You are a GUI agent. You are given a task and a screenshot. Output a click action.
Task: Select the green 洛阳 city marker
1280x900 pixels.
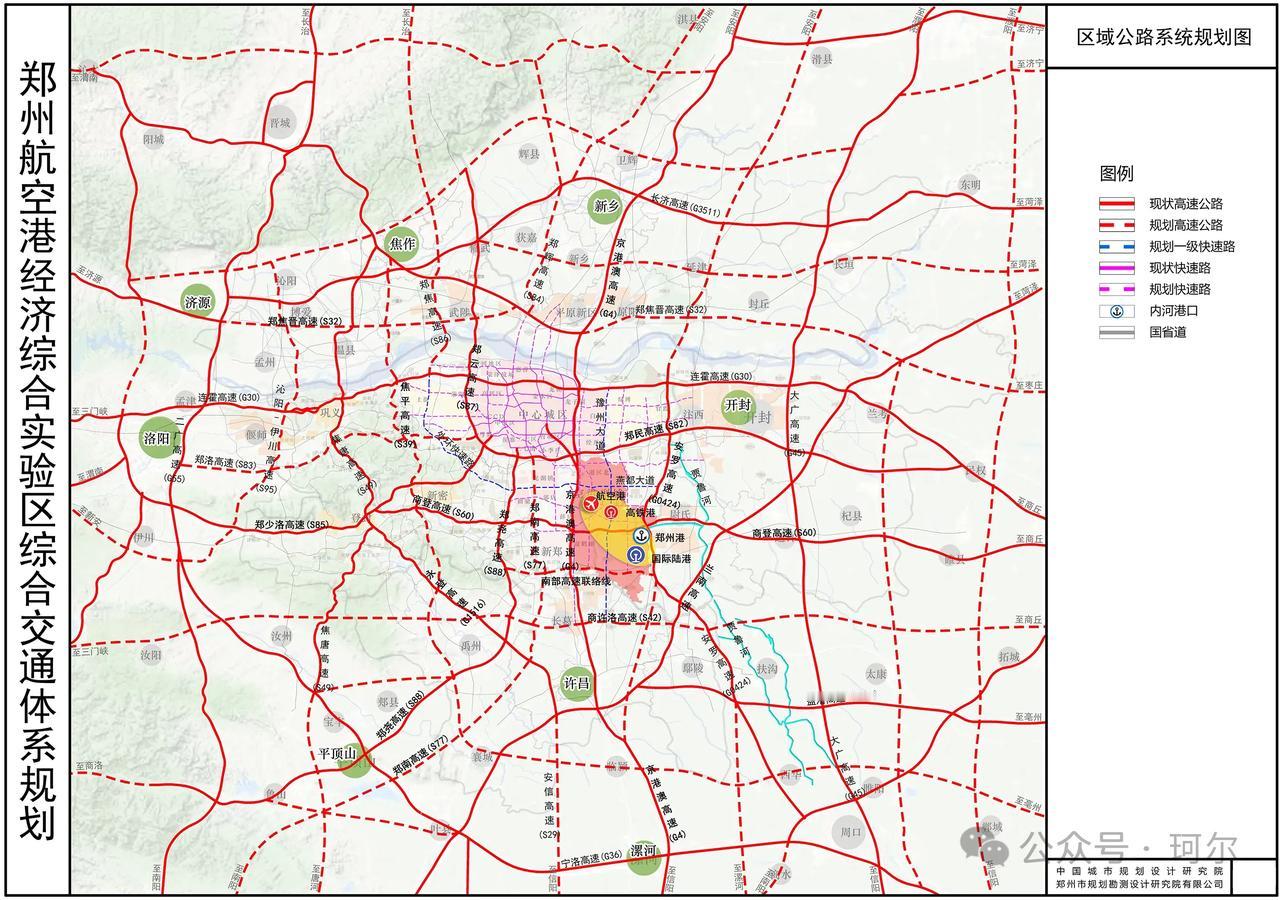point(159,438)
